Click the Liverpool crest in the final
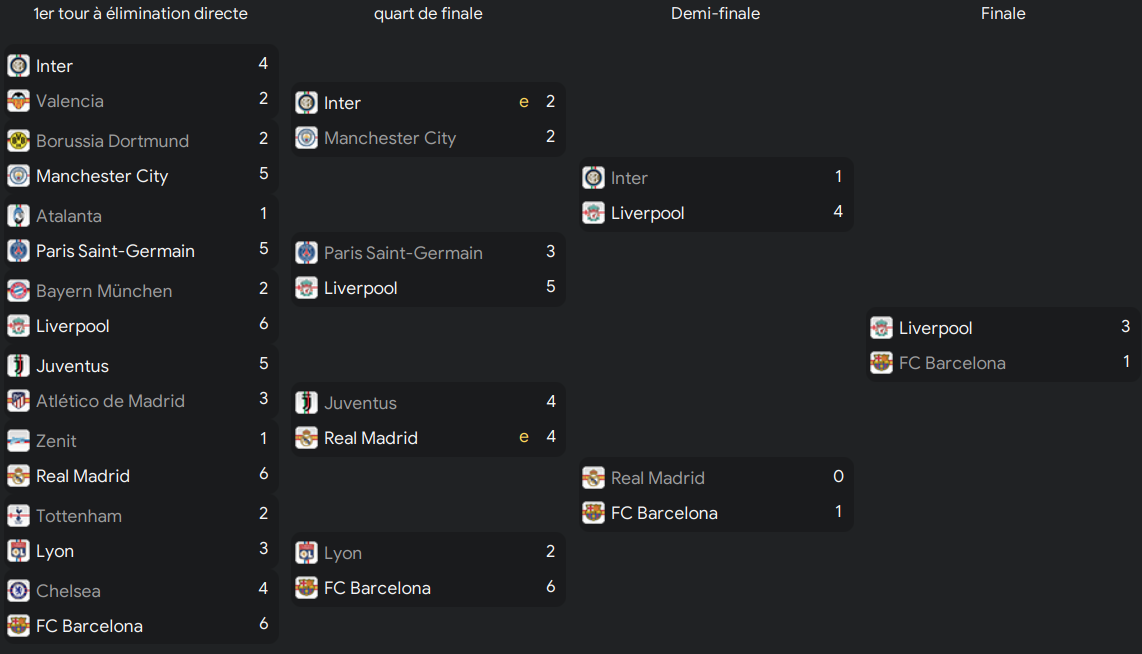The height and width of the screenshot is (654, 1142). (881, 328)
